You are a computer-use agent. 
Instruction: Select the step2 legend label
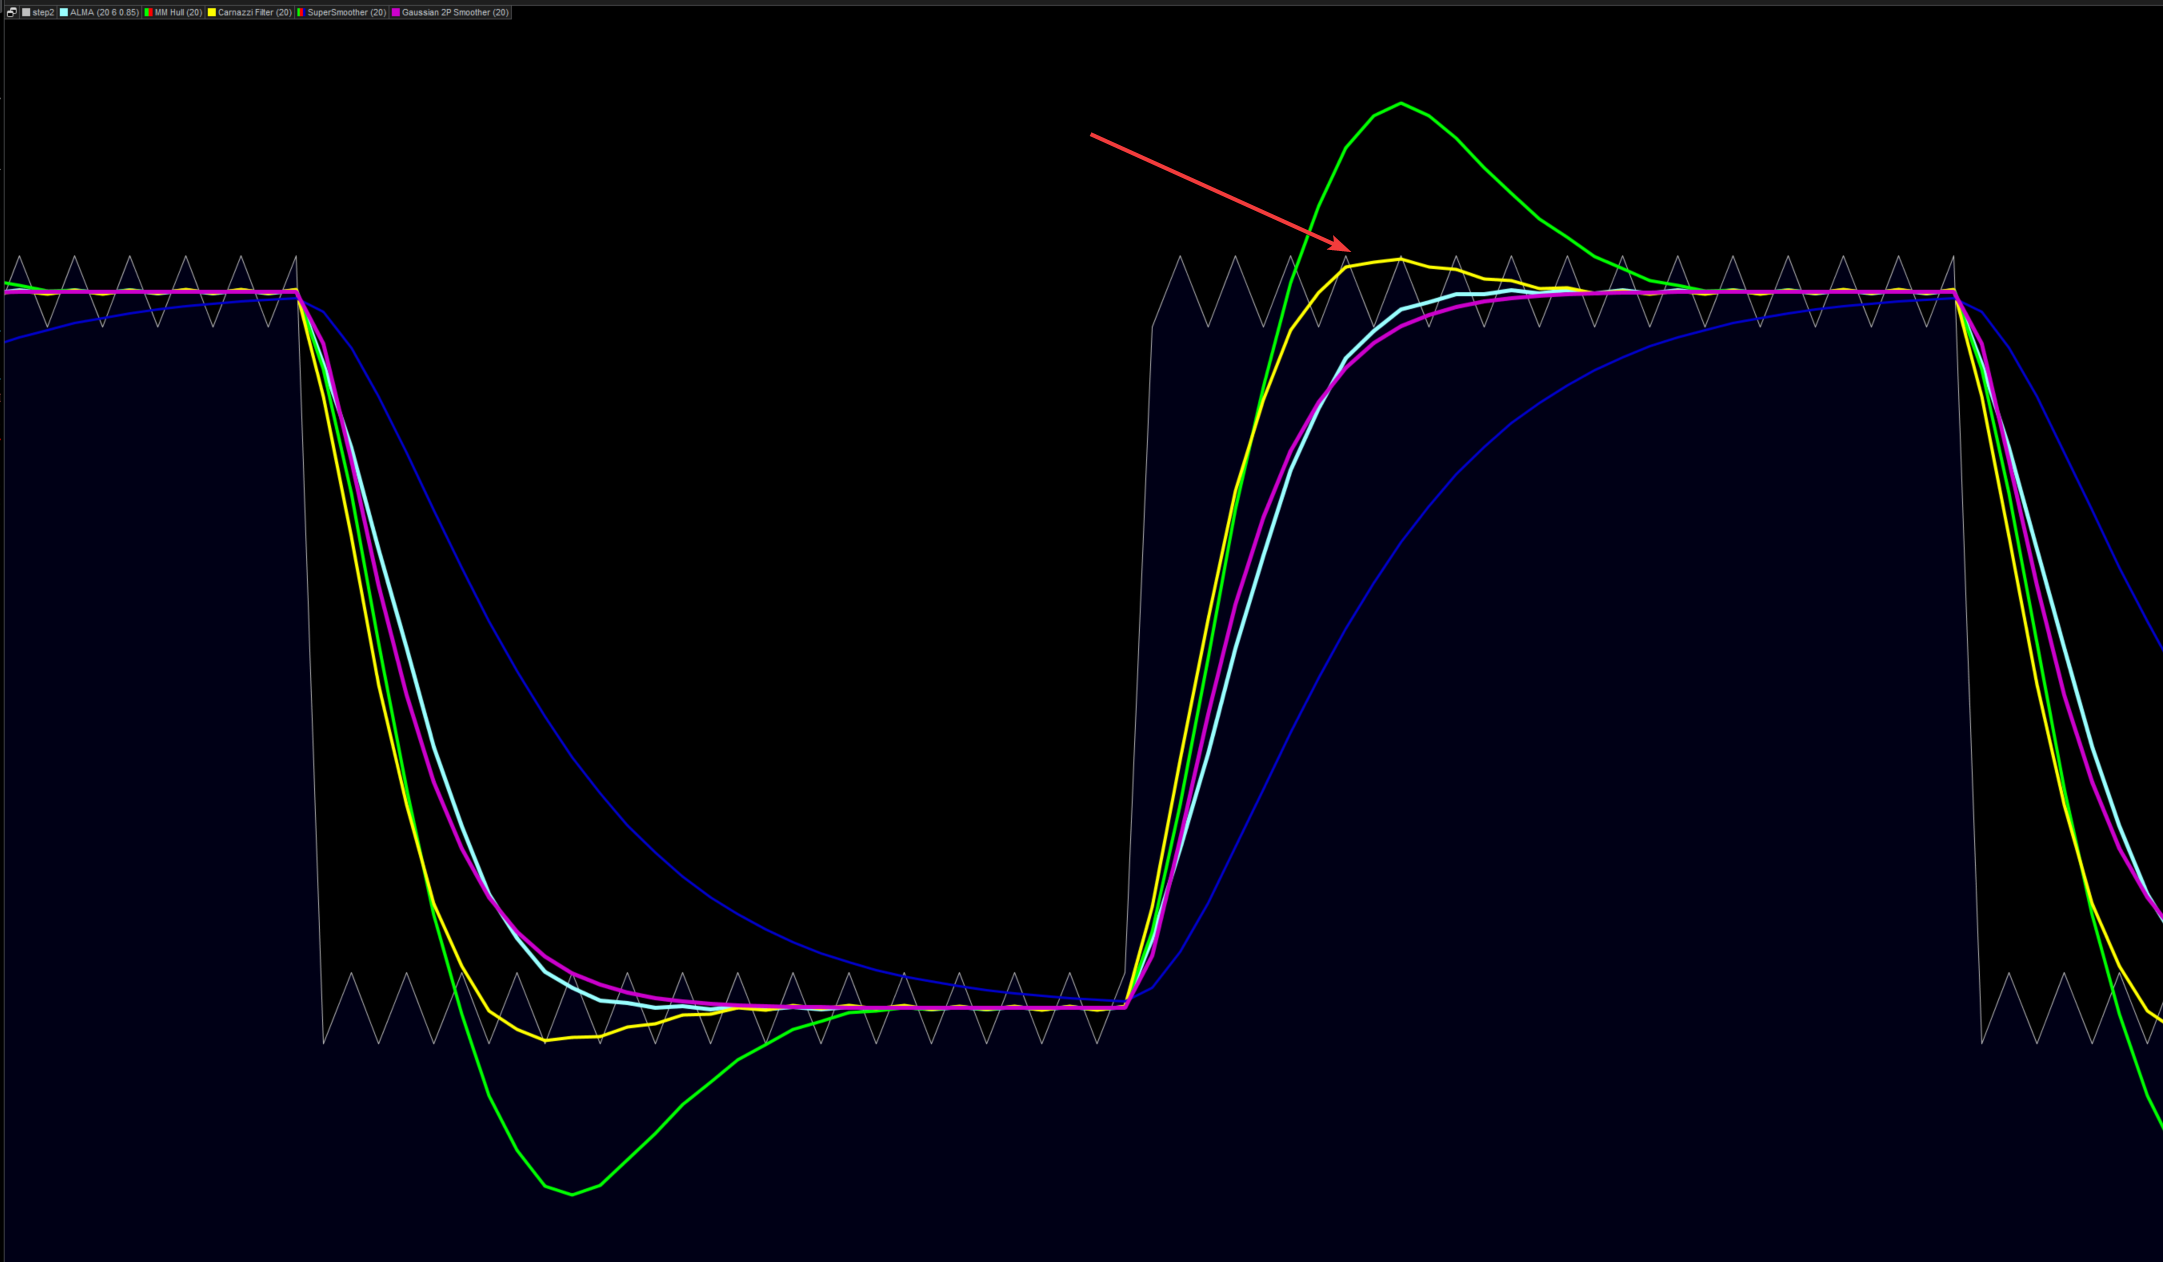point(43,12)
